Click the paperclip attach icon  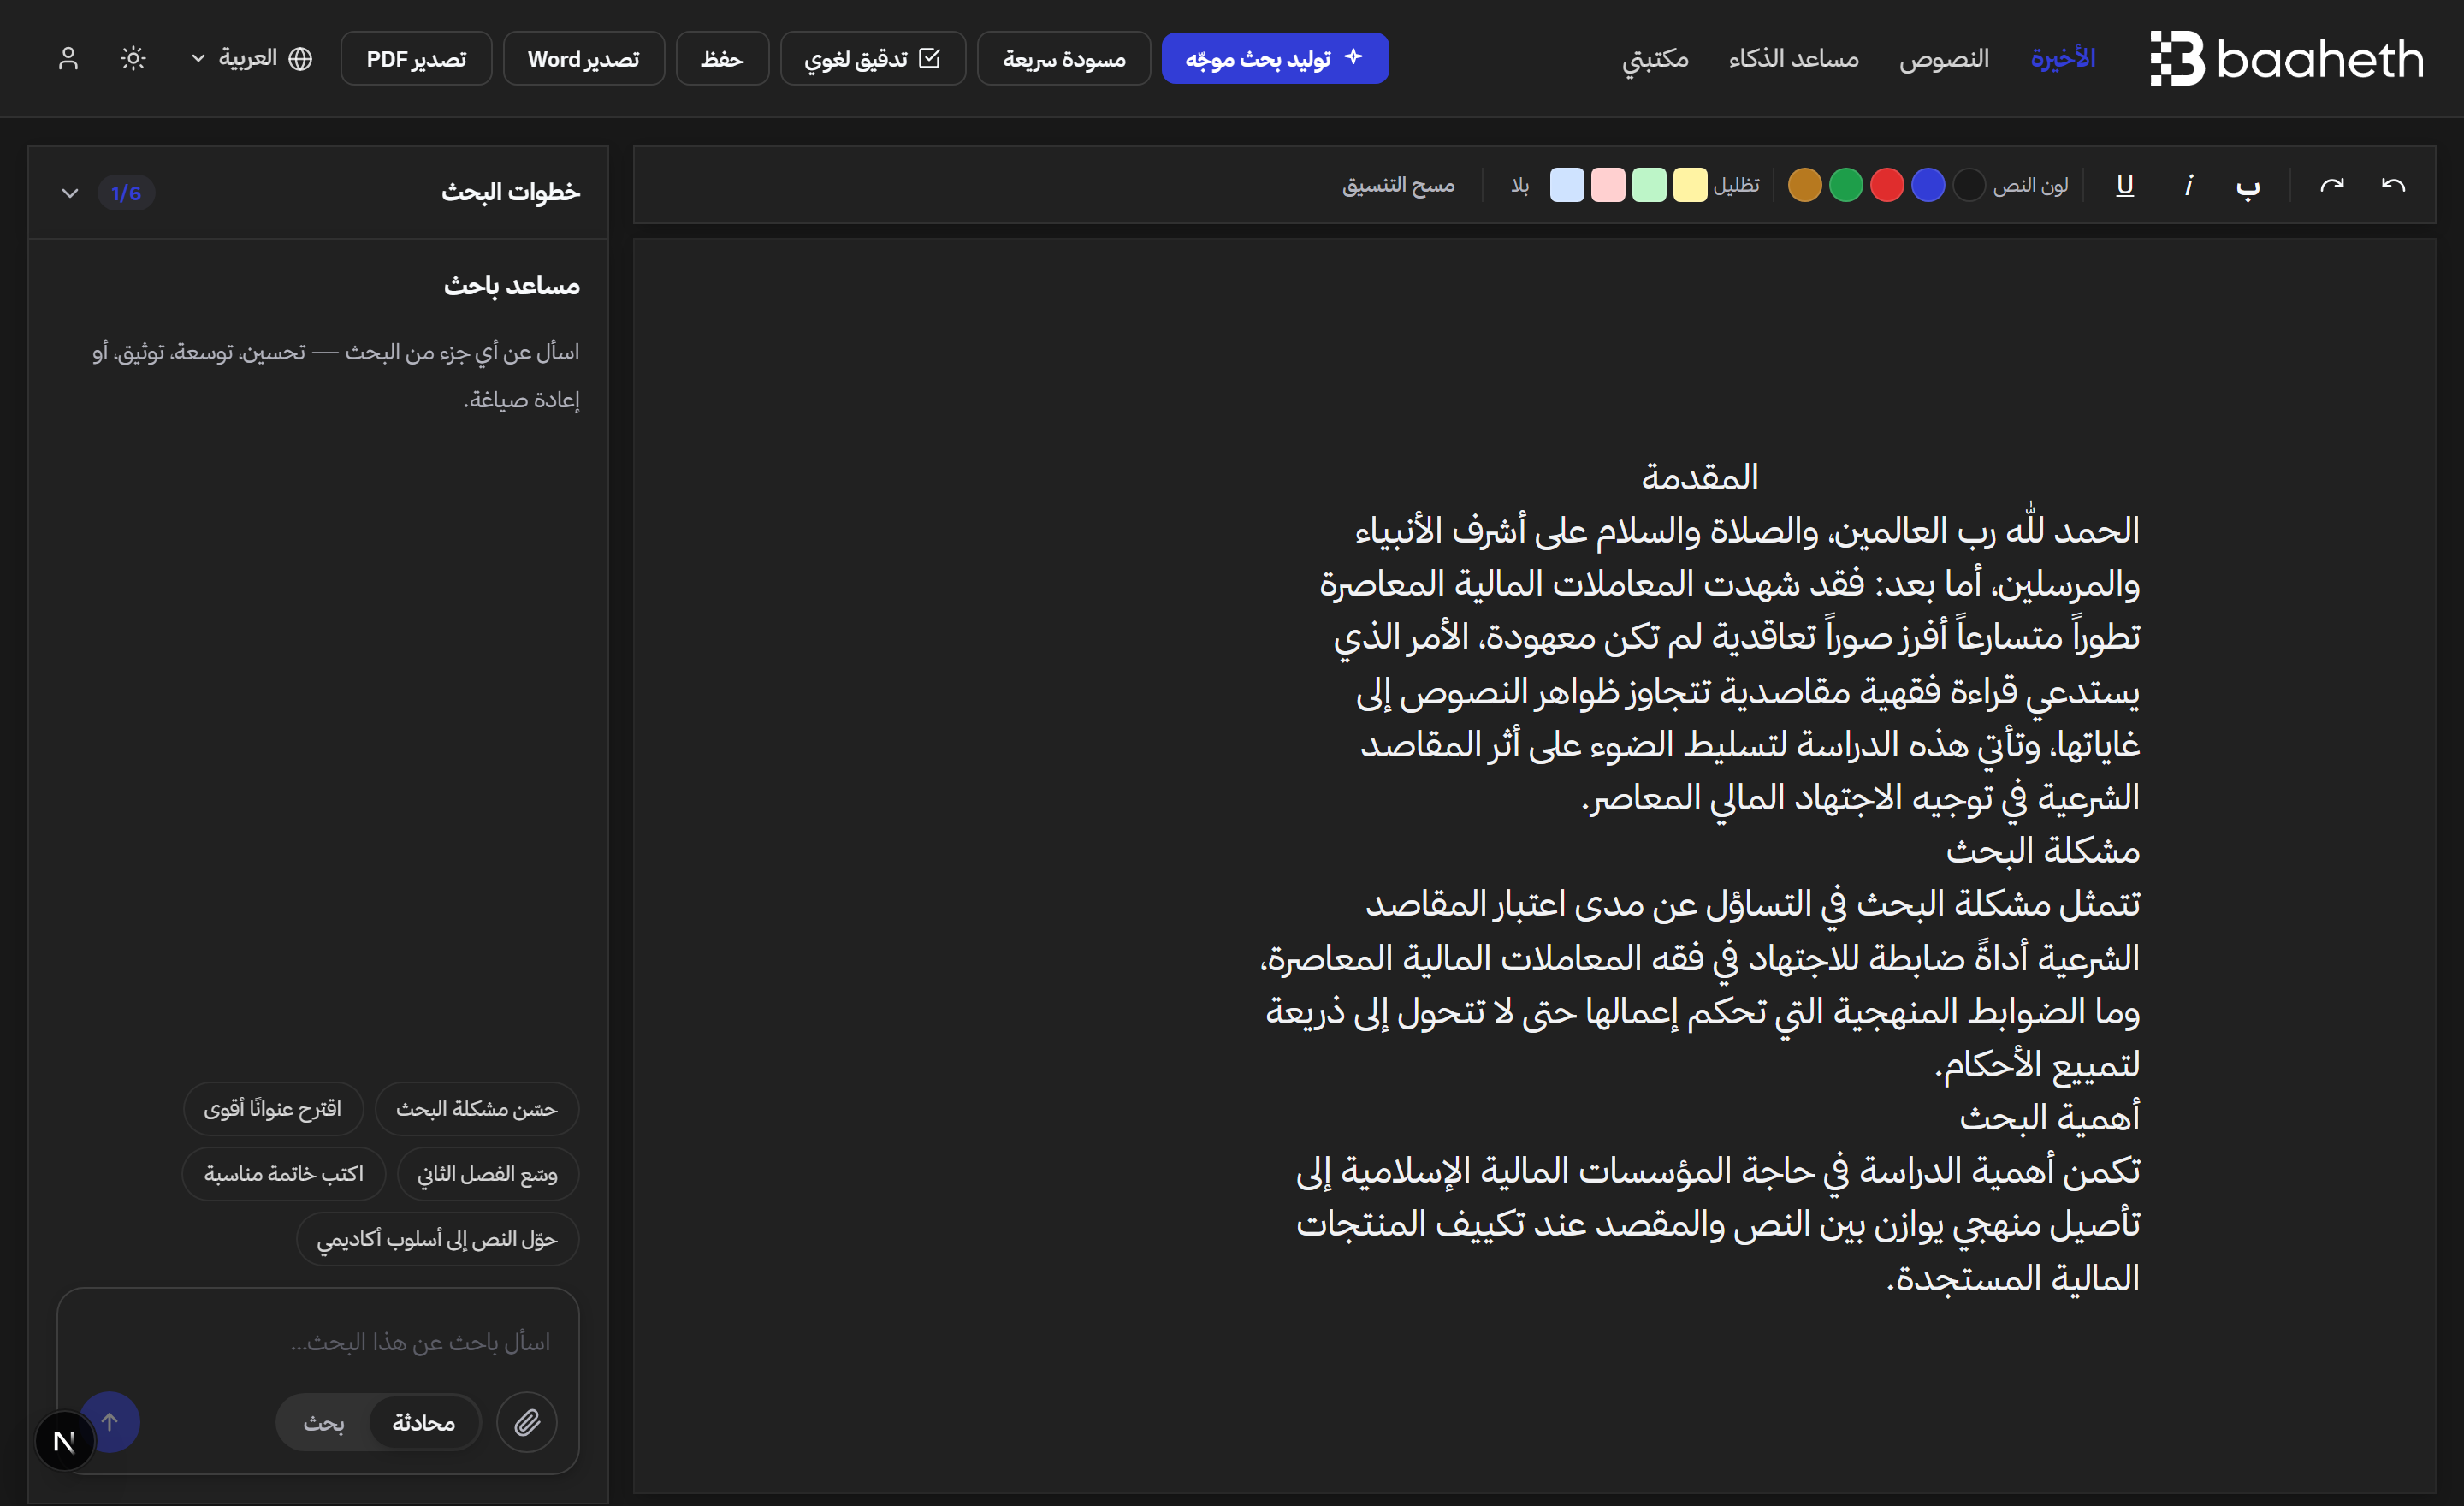coord(527,1421)
